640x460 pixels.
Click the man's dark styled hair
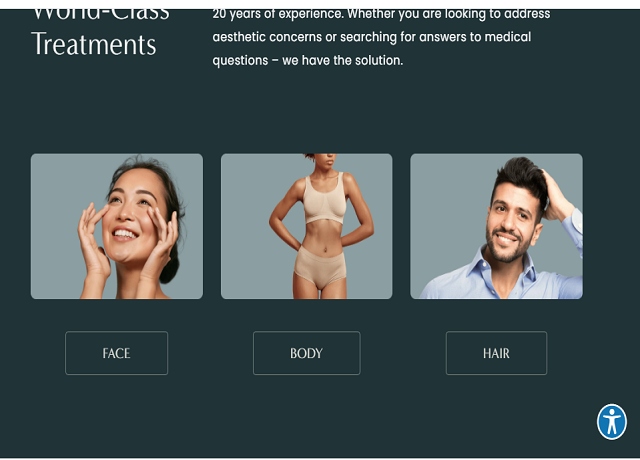pyautogui.click(x=520, y=180)
